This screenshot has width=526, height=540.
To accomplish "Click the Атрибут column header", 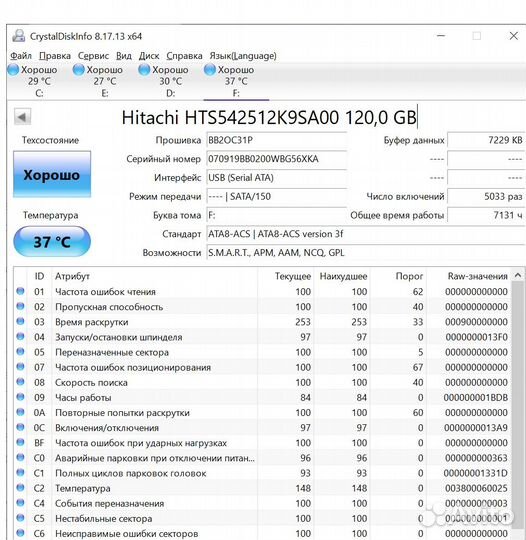I will coord(155,276).
